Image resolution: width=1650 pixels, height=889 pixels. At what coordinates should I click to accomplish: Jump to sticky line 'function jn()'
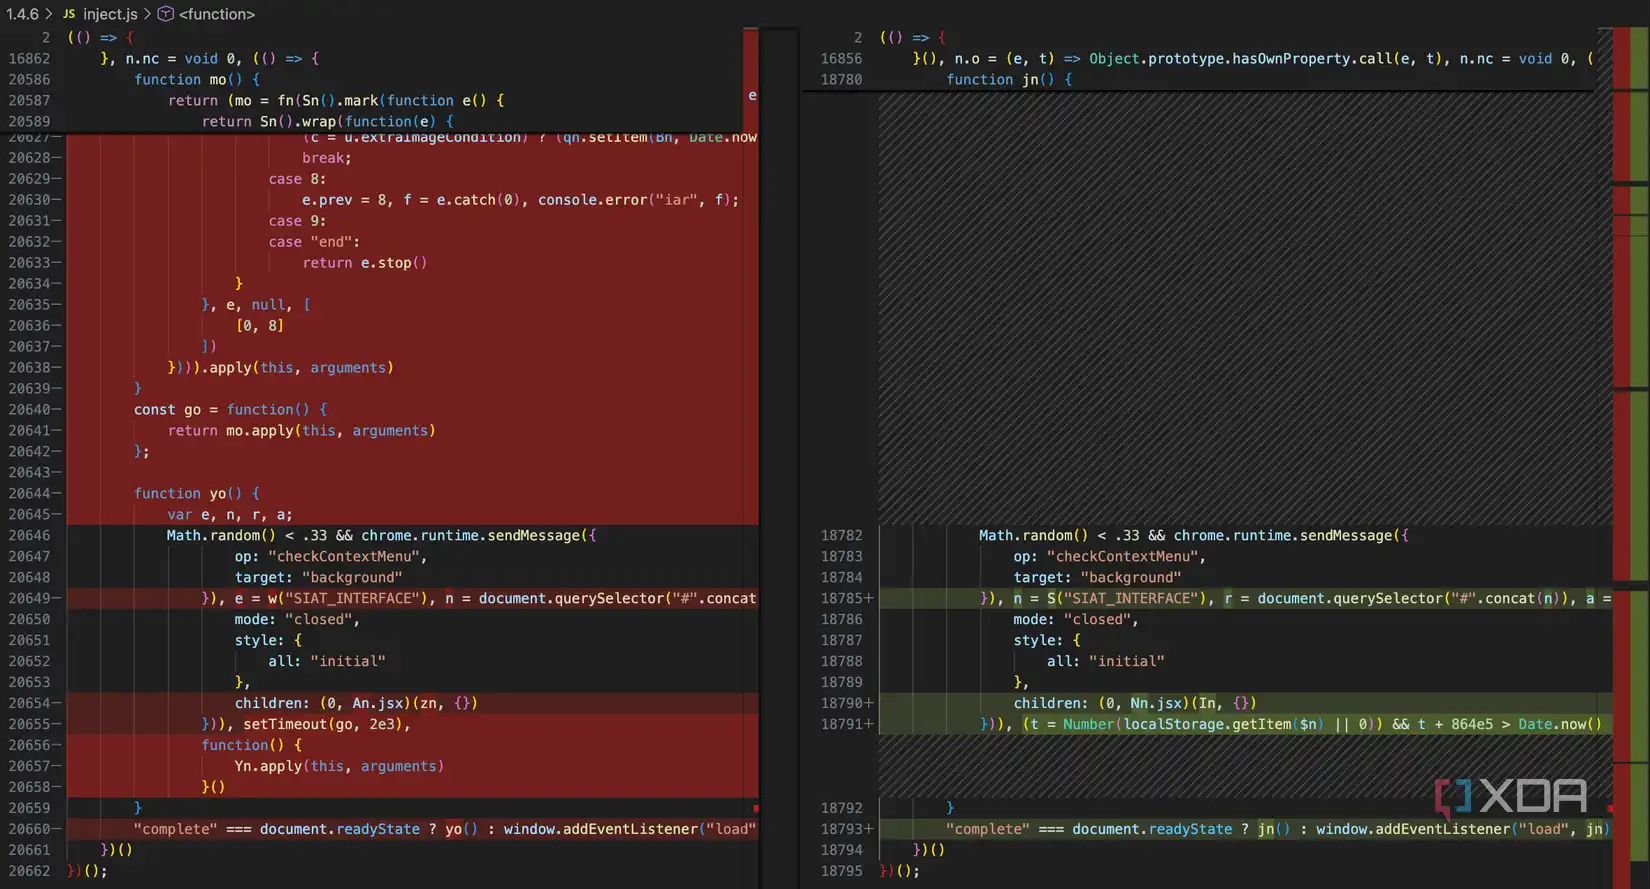click(x=1008, y=80)
